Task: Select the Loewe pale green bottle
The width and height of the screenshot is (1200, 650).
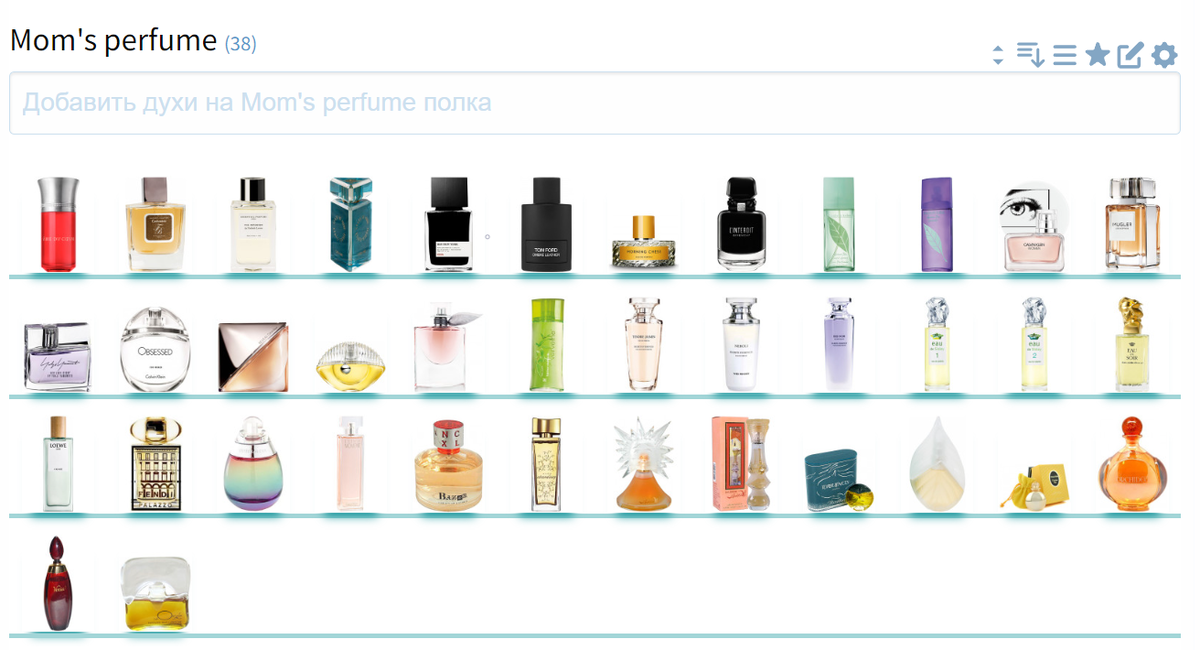Action: 58,463
